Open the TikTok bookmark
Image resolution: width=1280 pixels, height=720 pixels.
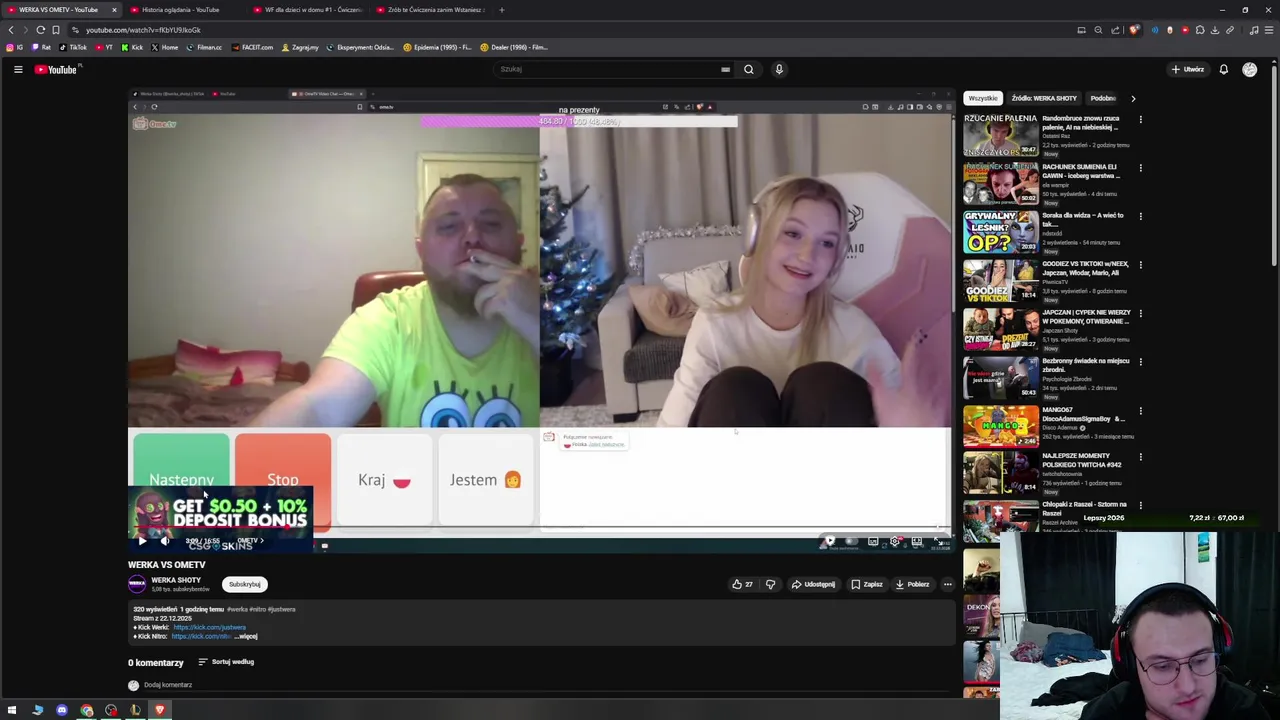[x=73, y=47]
